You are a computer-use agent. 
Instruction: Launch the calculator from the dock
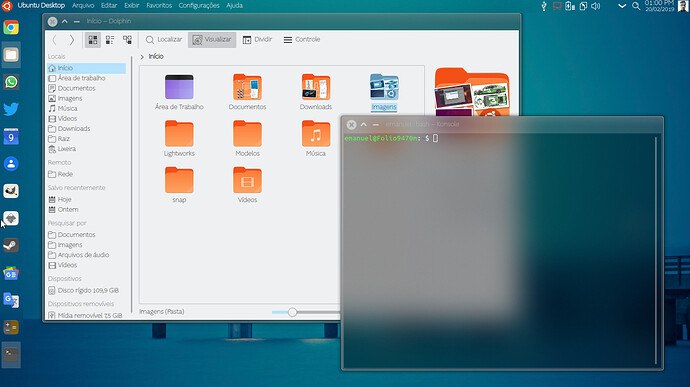click(11, 328)
